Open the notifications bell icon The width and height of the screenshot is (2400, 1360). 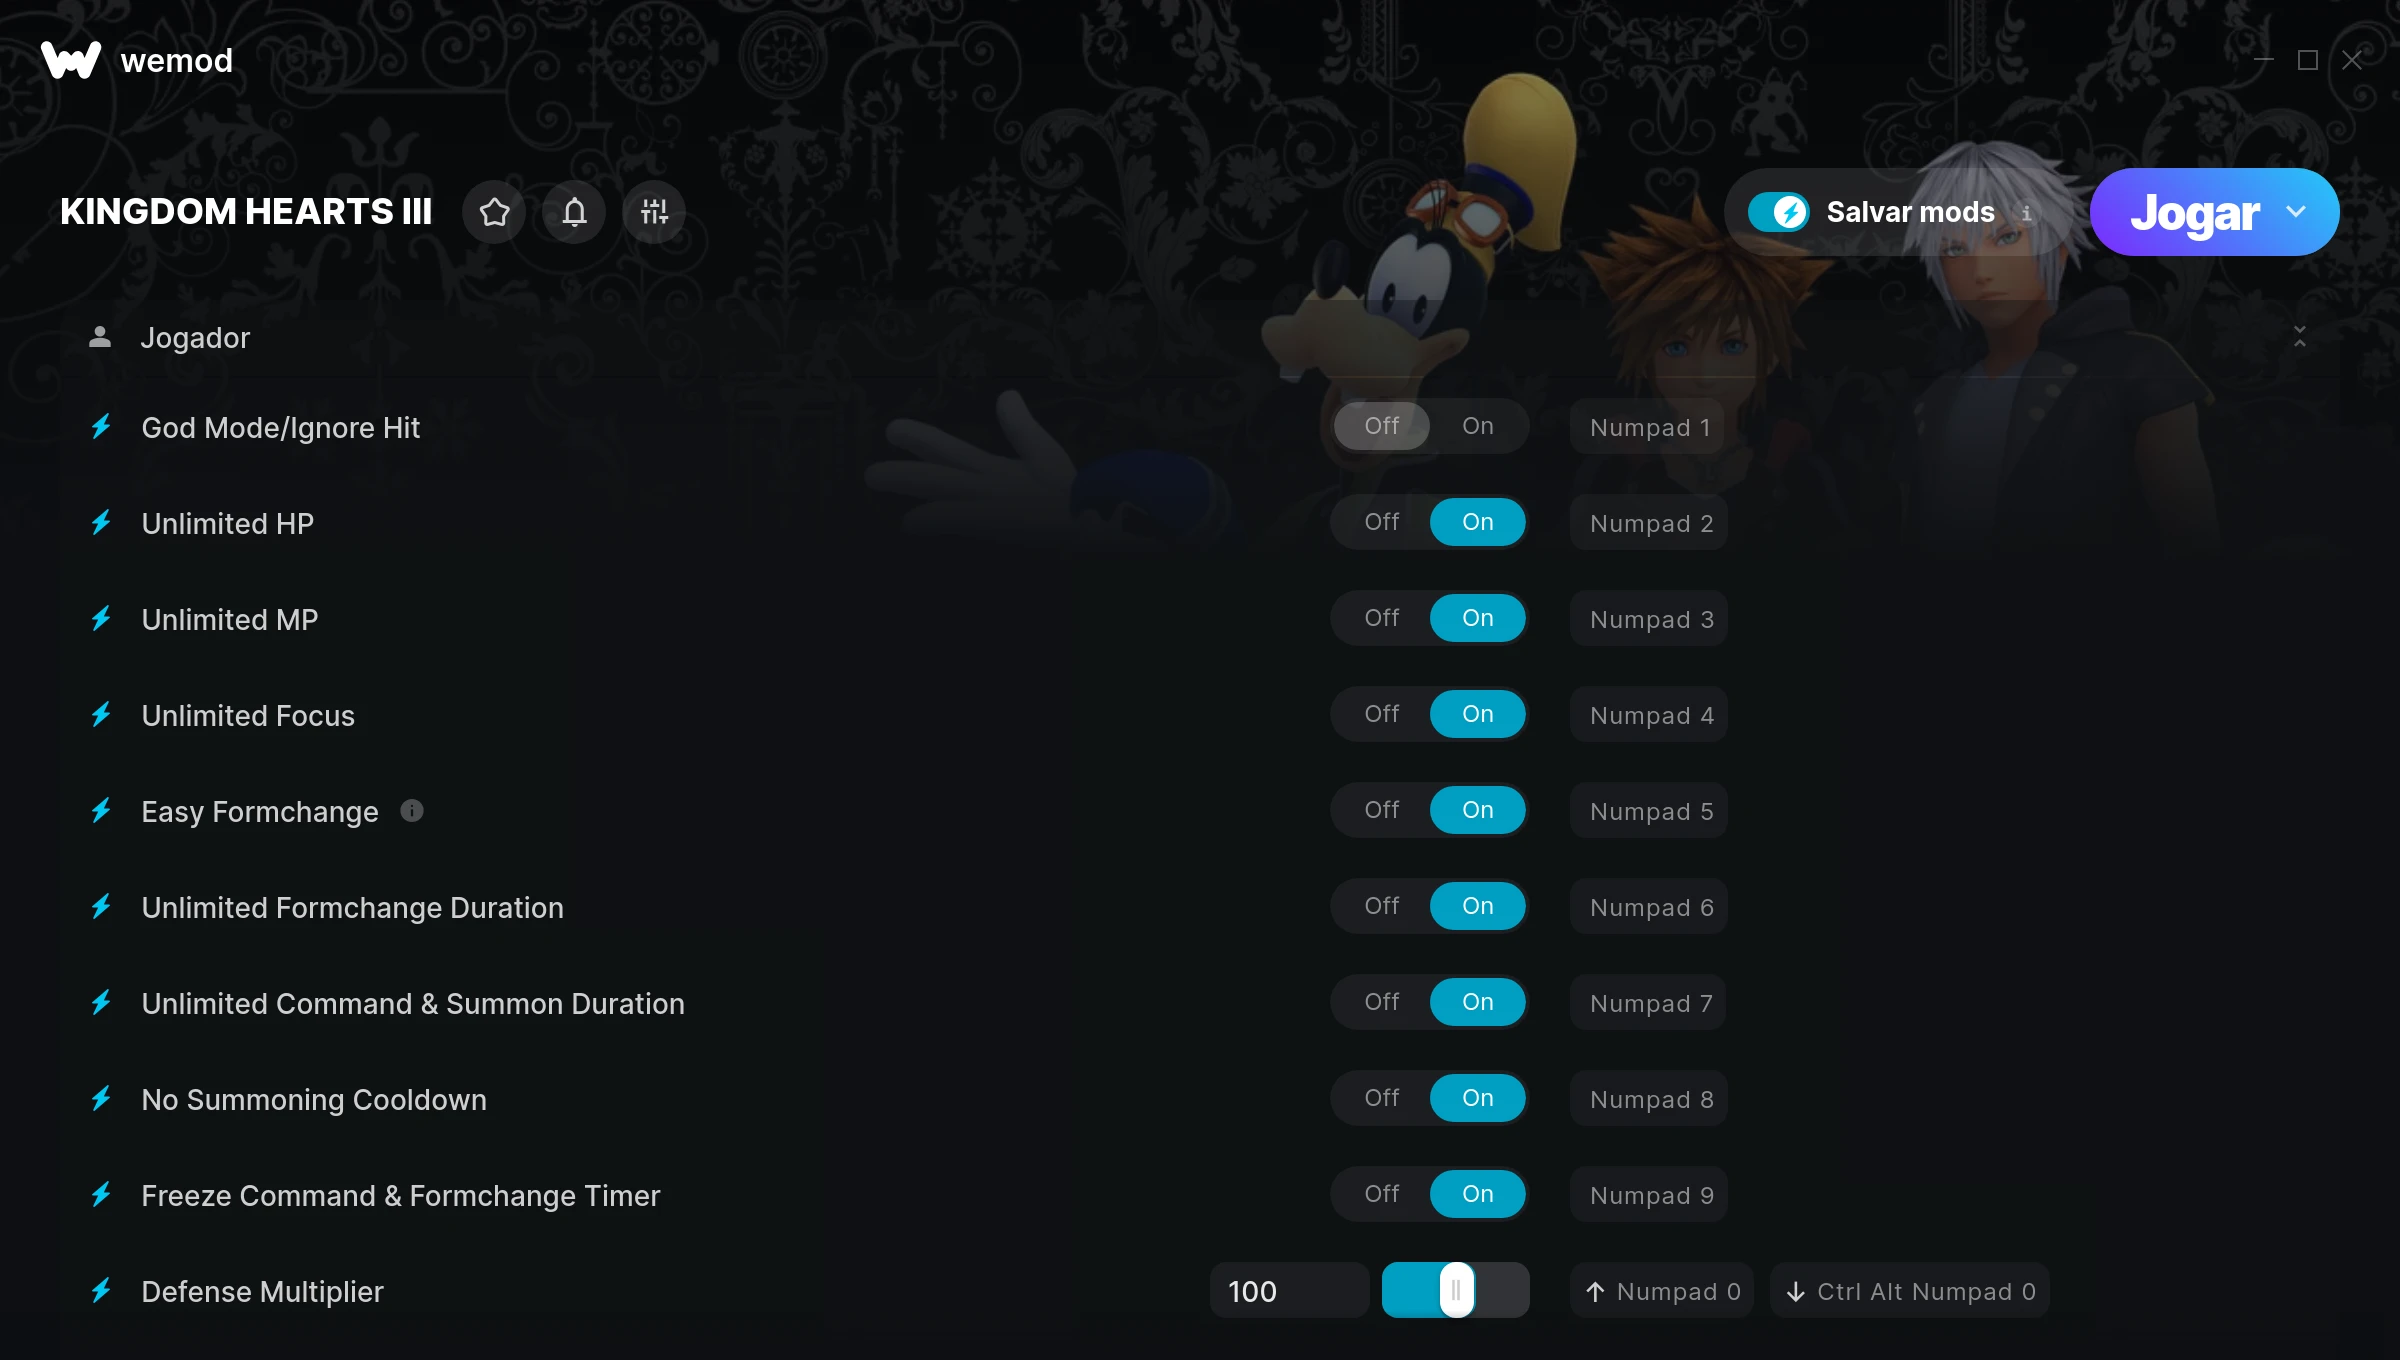(574, 212)
